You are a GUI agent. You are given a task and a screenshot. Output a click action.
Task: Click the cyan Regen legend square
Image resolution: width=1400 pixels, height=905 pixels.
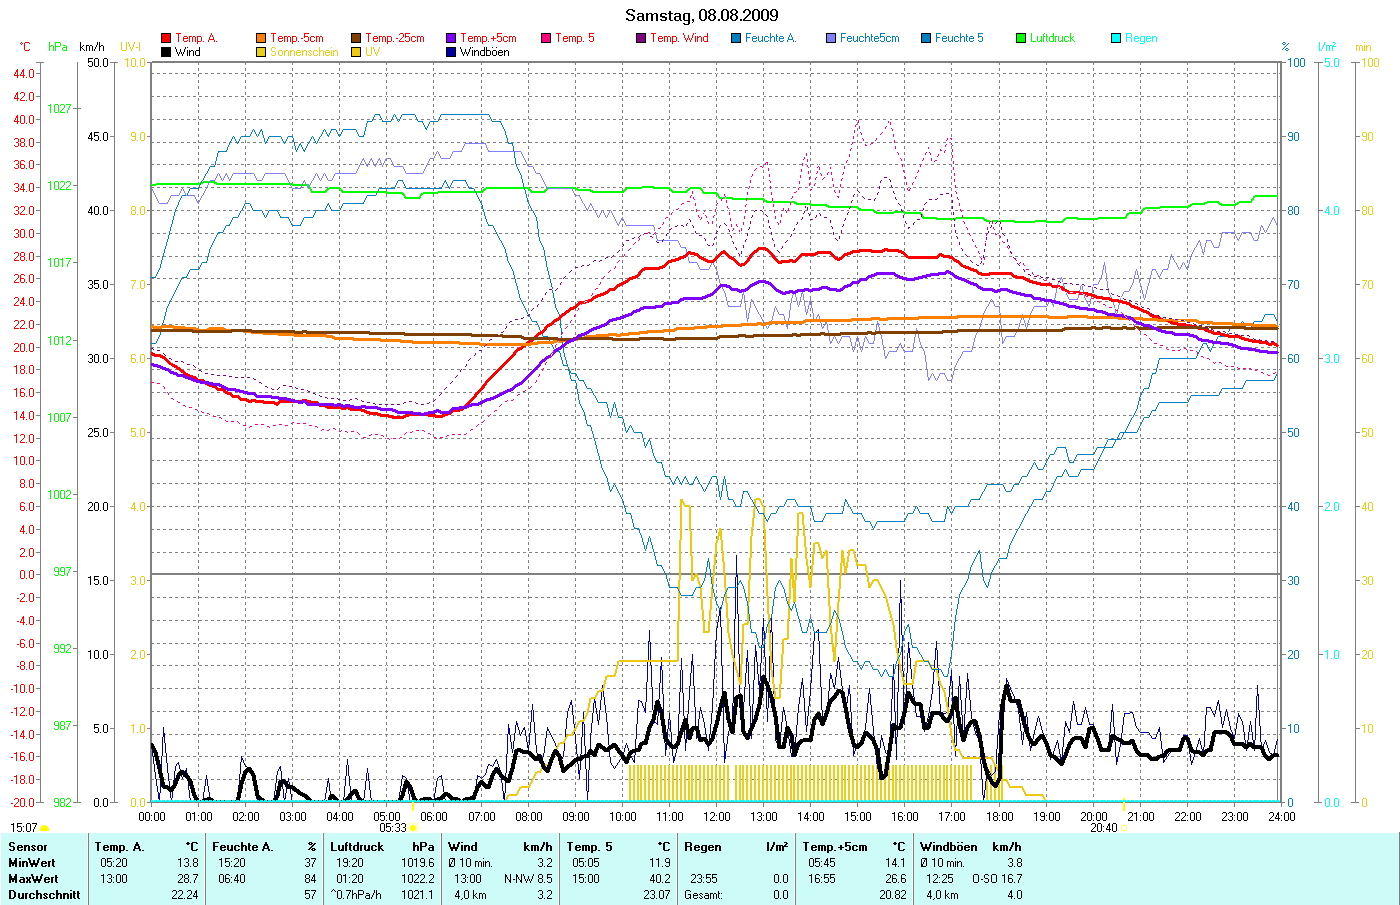coord(1116,38)
